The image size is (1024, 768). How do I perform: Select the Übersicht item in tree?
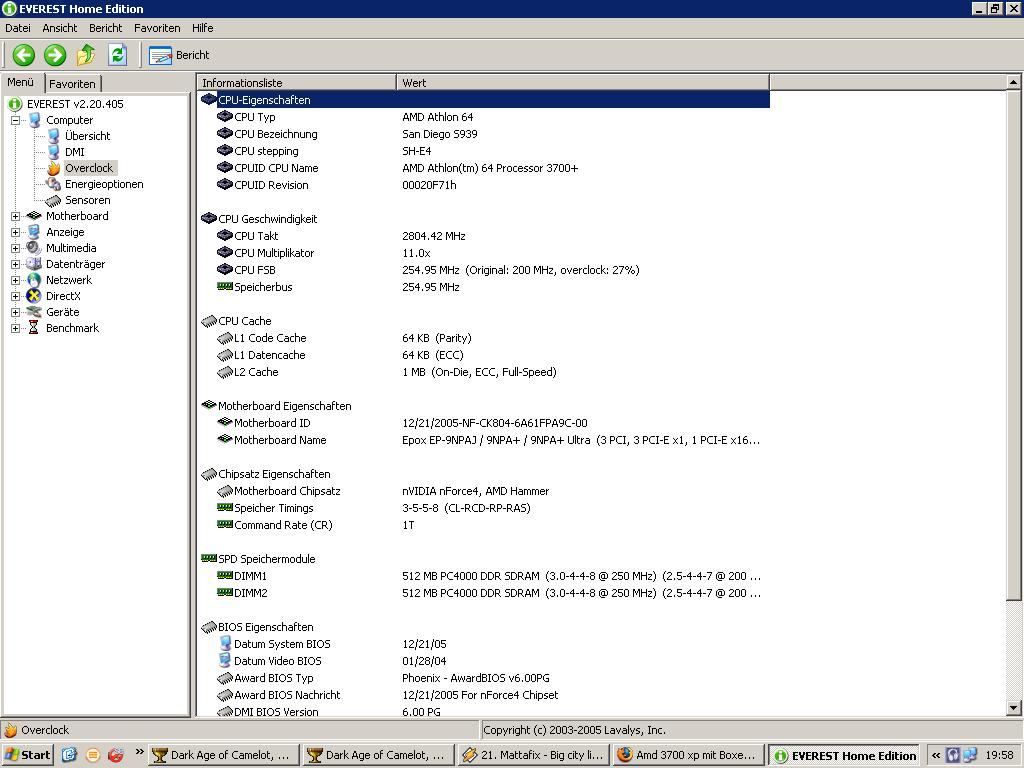click(88, 136)
